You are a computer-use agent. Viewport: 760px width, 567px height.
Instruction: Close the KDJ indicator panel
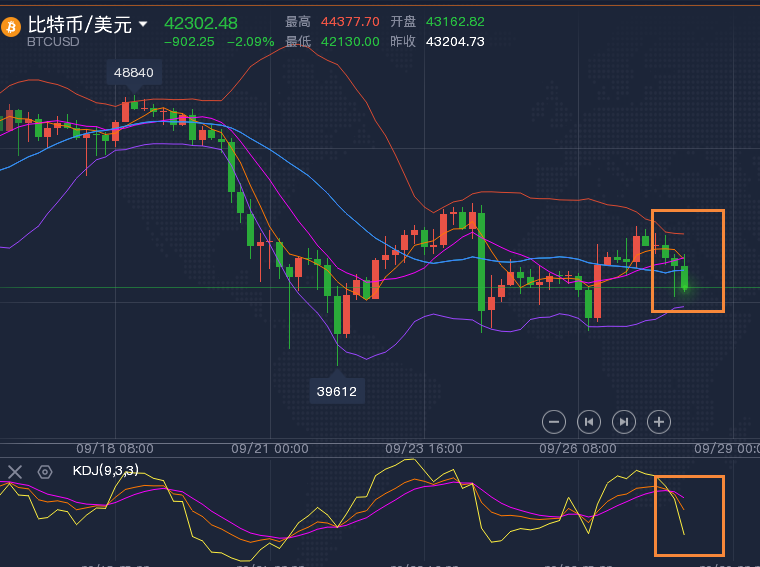coord(15,472)
